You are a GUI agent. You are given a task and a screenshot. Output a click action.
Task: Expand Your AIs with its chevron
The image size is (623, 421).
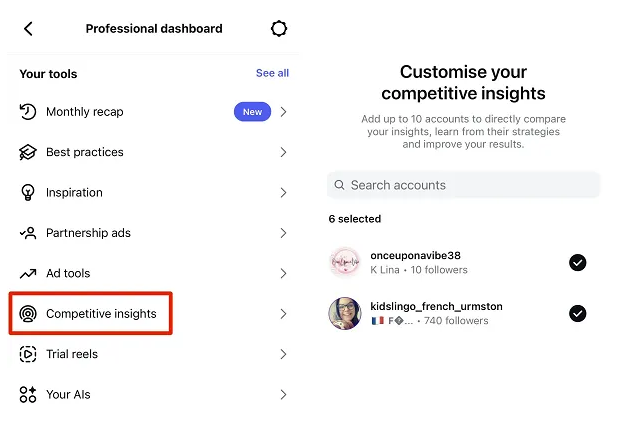point(283,394)
